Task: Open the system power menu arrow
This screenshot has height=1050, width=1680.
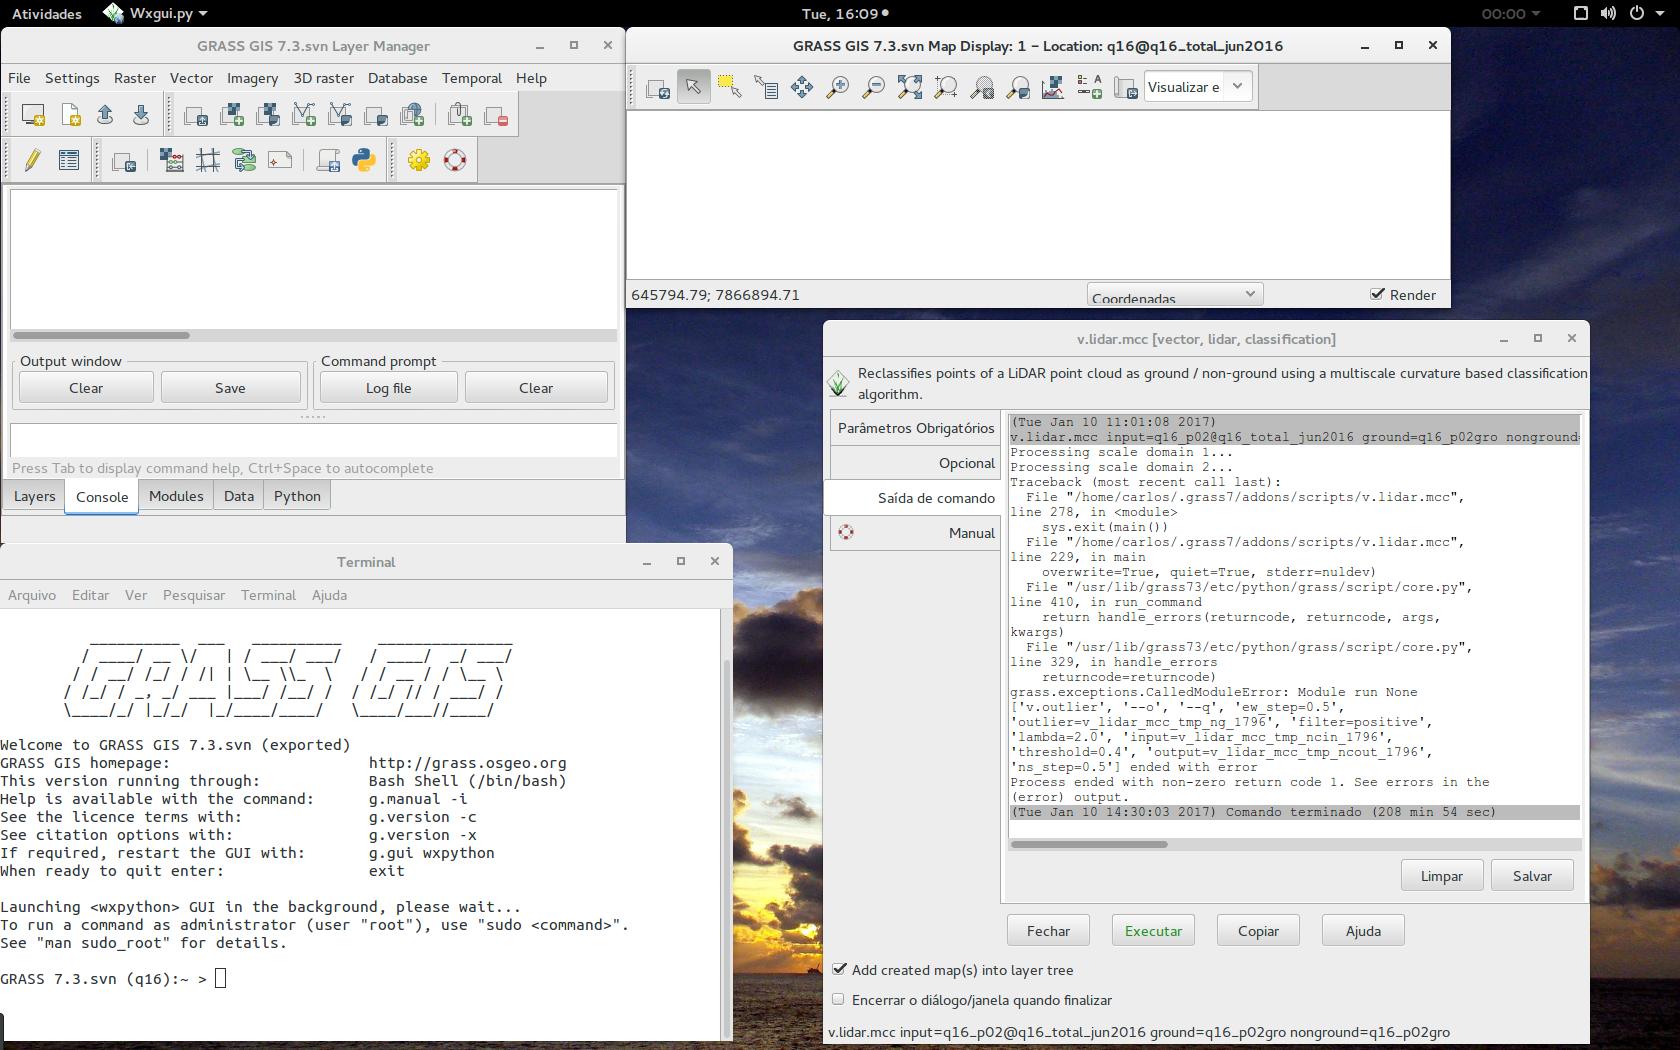Action: click(x=1661, y=13)
